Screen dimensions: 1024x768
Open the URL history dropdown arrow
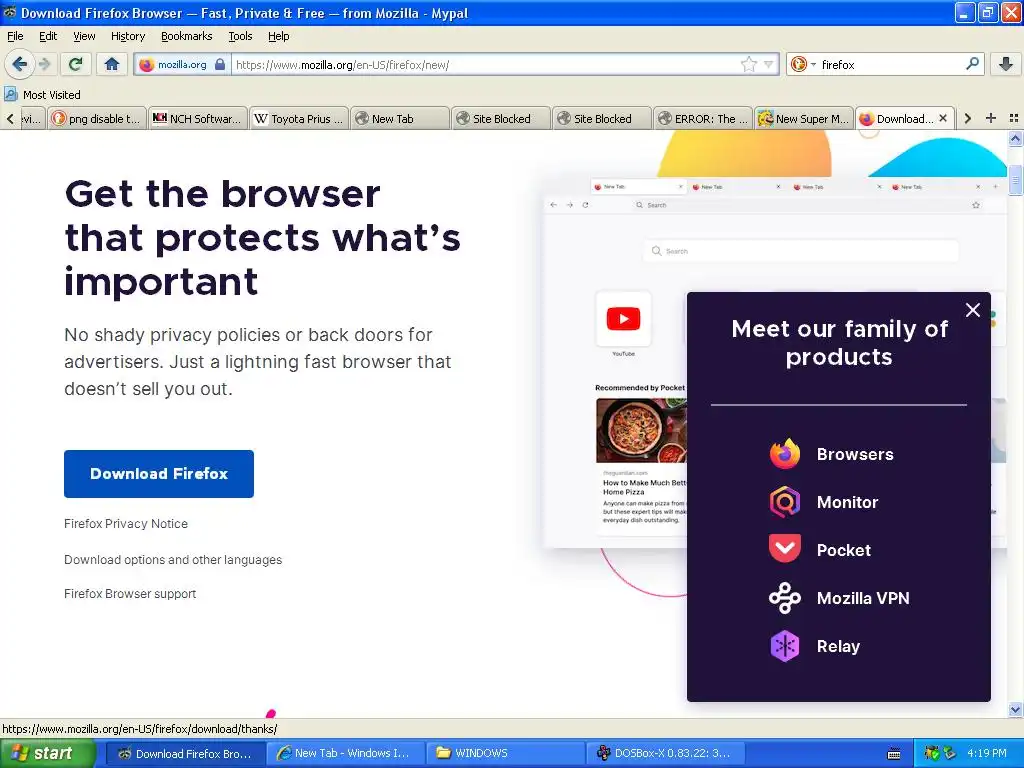pyautogui.click(x=769, y=64)
